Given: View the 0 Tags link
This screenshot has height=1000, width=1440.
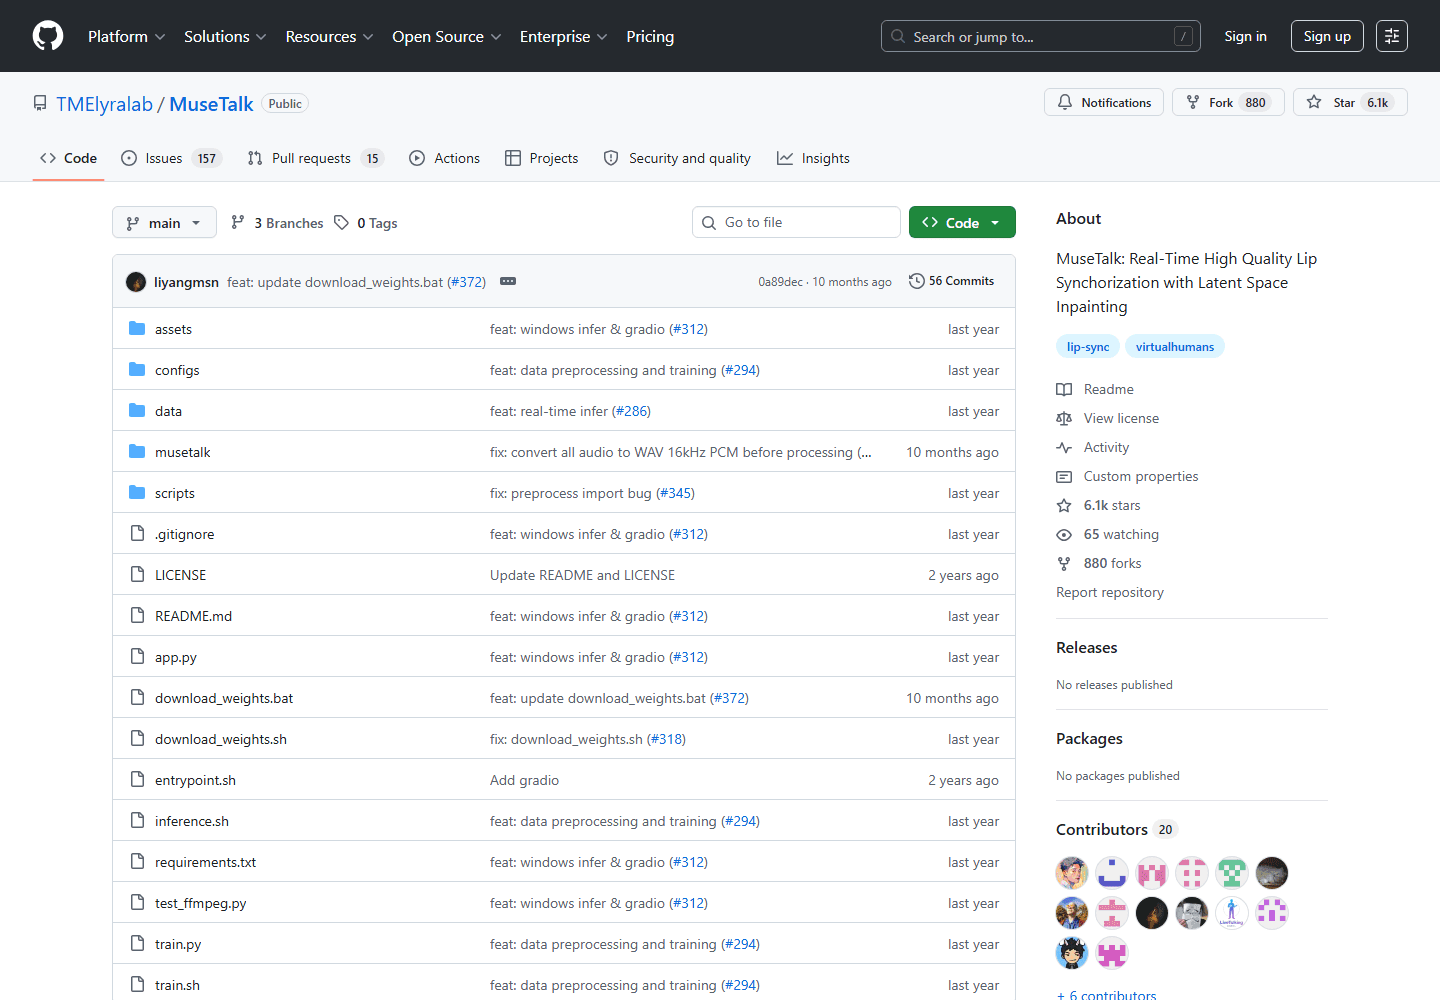Looking at the screenshot, I should pos(366,223).
